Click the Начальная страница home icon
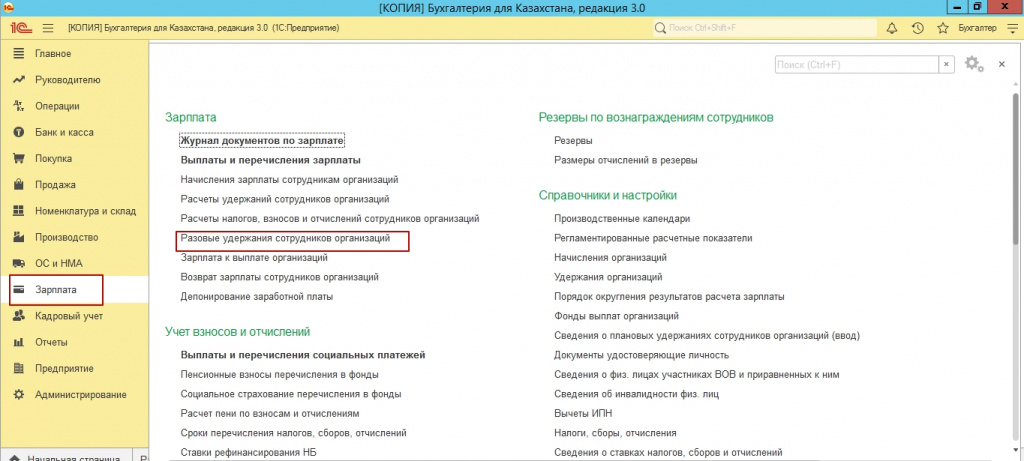The image size is (1024, 461). pyautogui.click(x=14, y=458)
